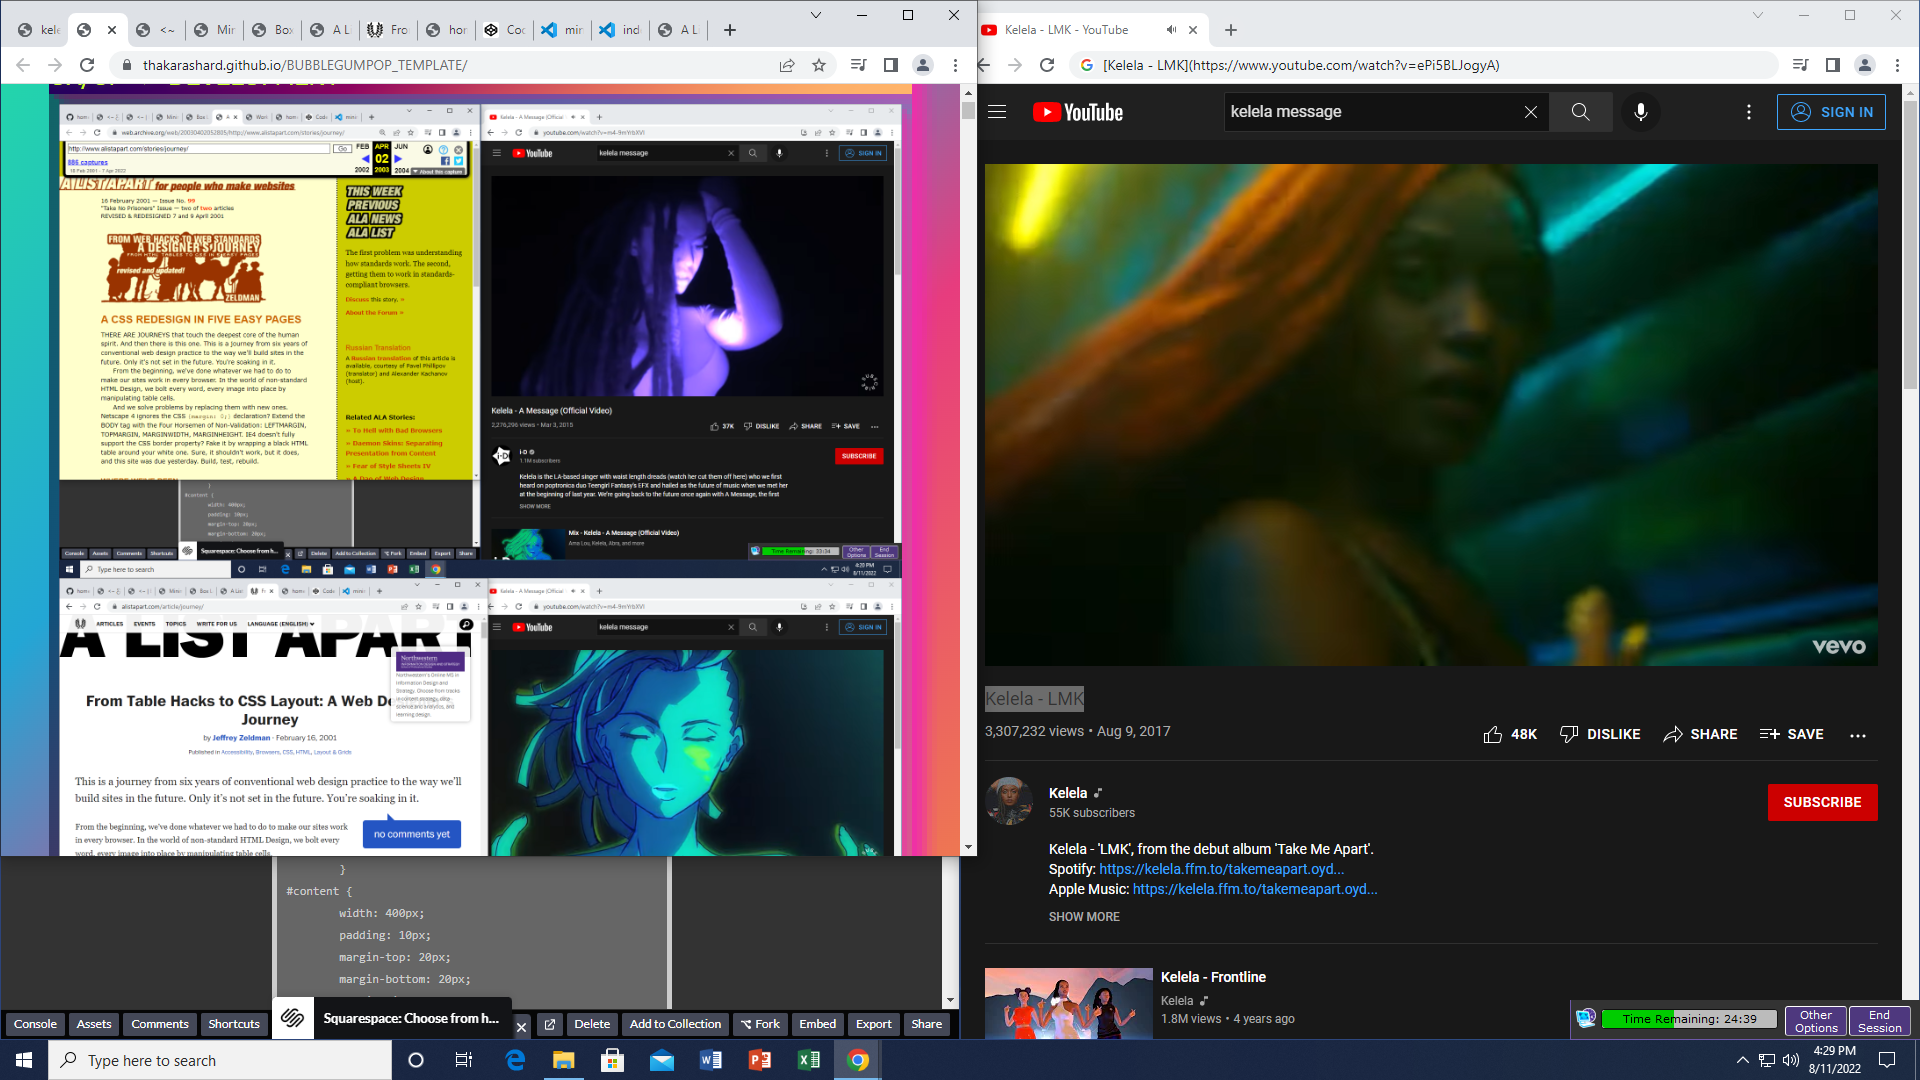Open the CodePen Console tab

[35, 1024]
